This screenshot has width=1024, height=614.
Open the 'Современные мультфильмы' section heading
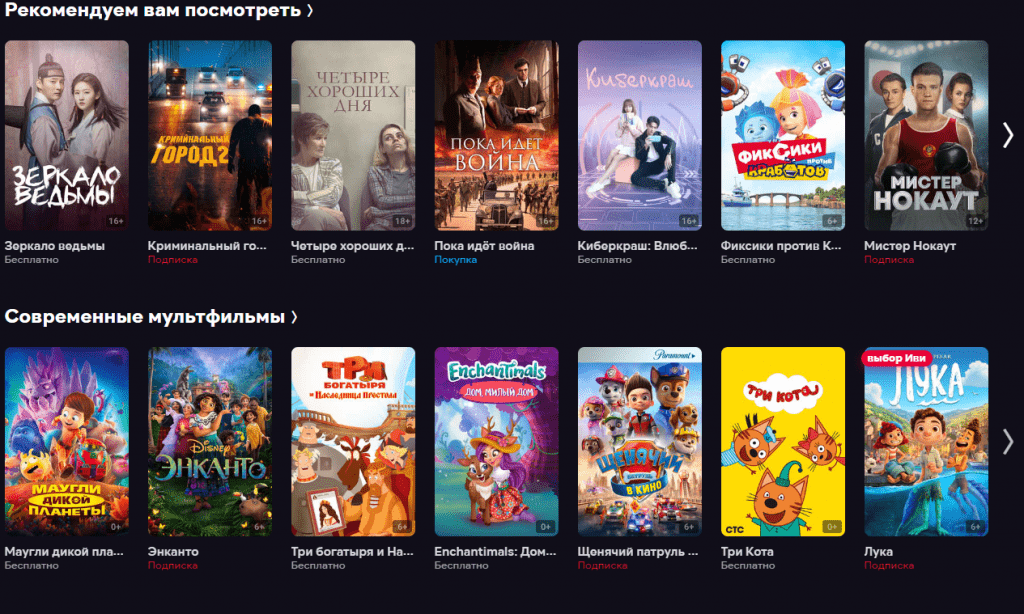pos(144,317)
